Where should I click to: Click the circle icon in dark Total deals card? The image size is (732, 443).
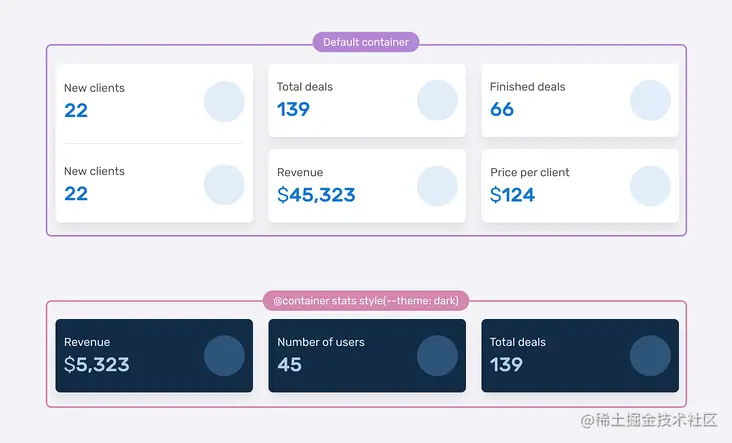point(650,356)
